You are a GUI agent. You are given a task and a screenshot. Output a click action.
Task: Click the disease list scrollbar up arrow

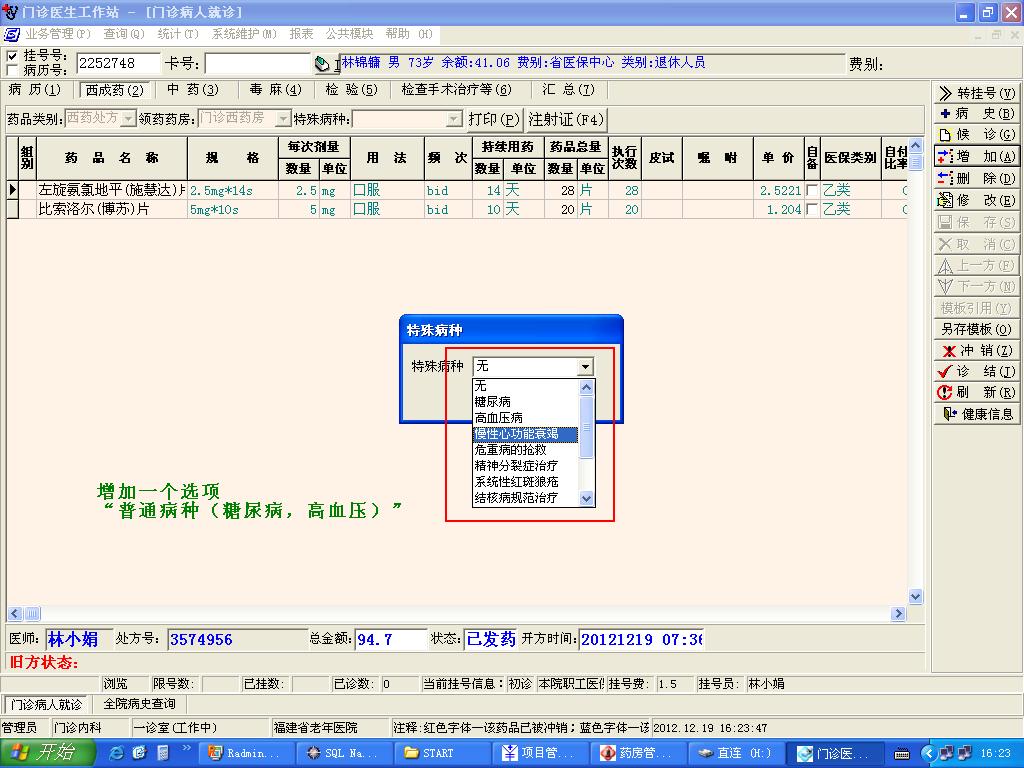(x=586, y=387)
